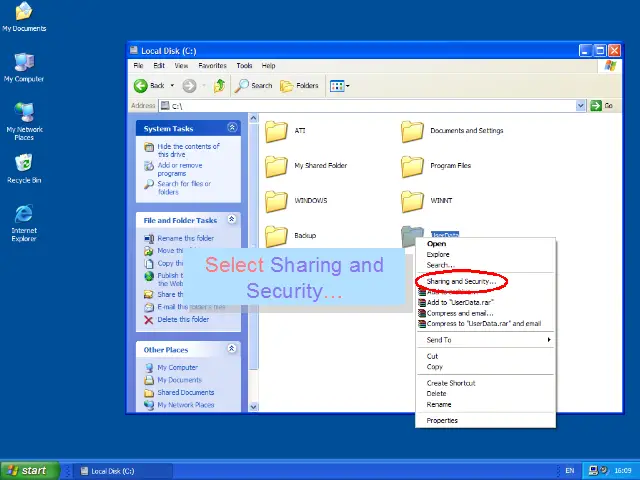Click Add or remove programs link
The height and width of the screenshot is (480, 640).
tap(180, 169)
